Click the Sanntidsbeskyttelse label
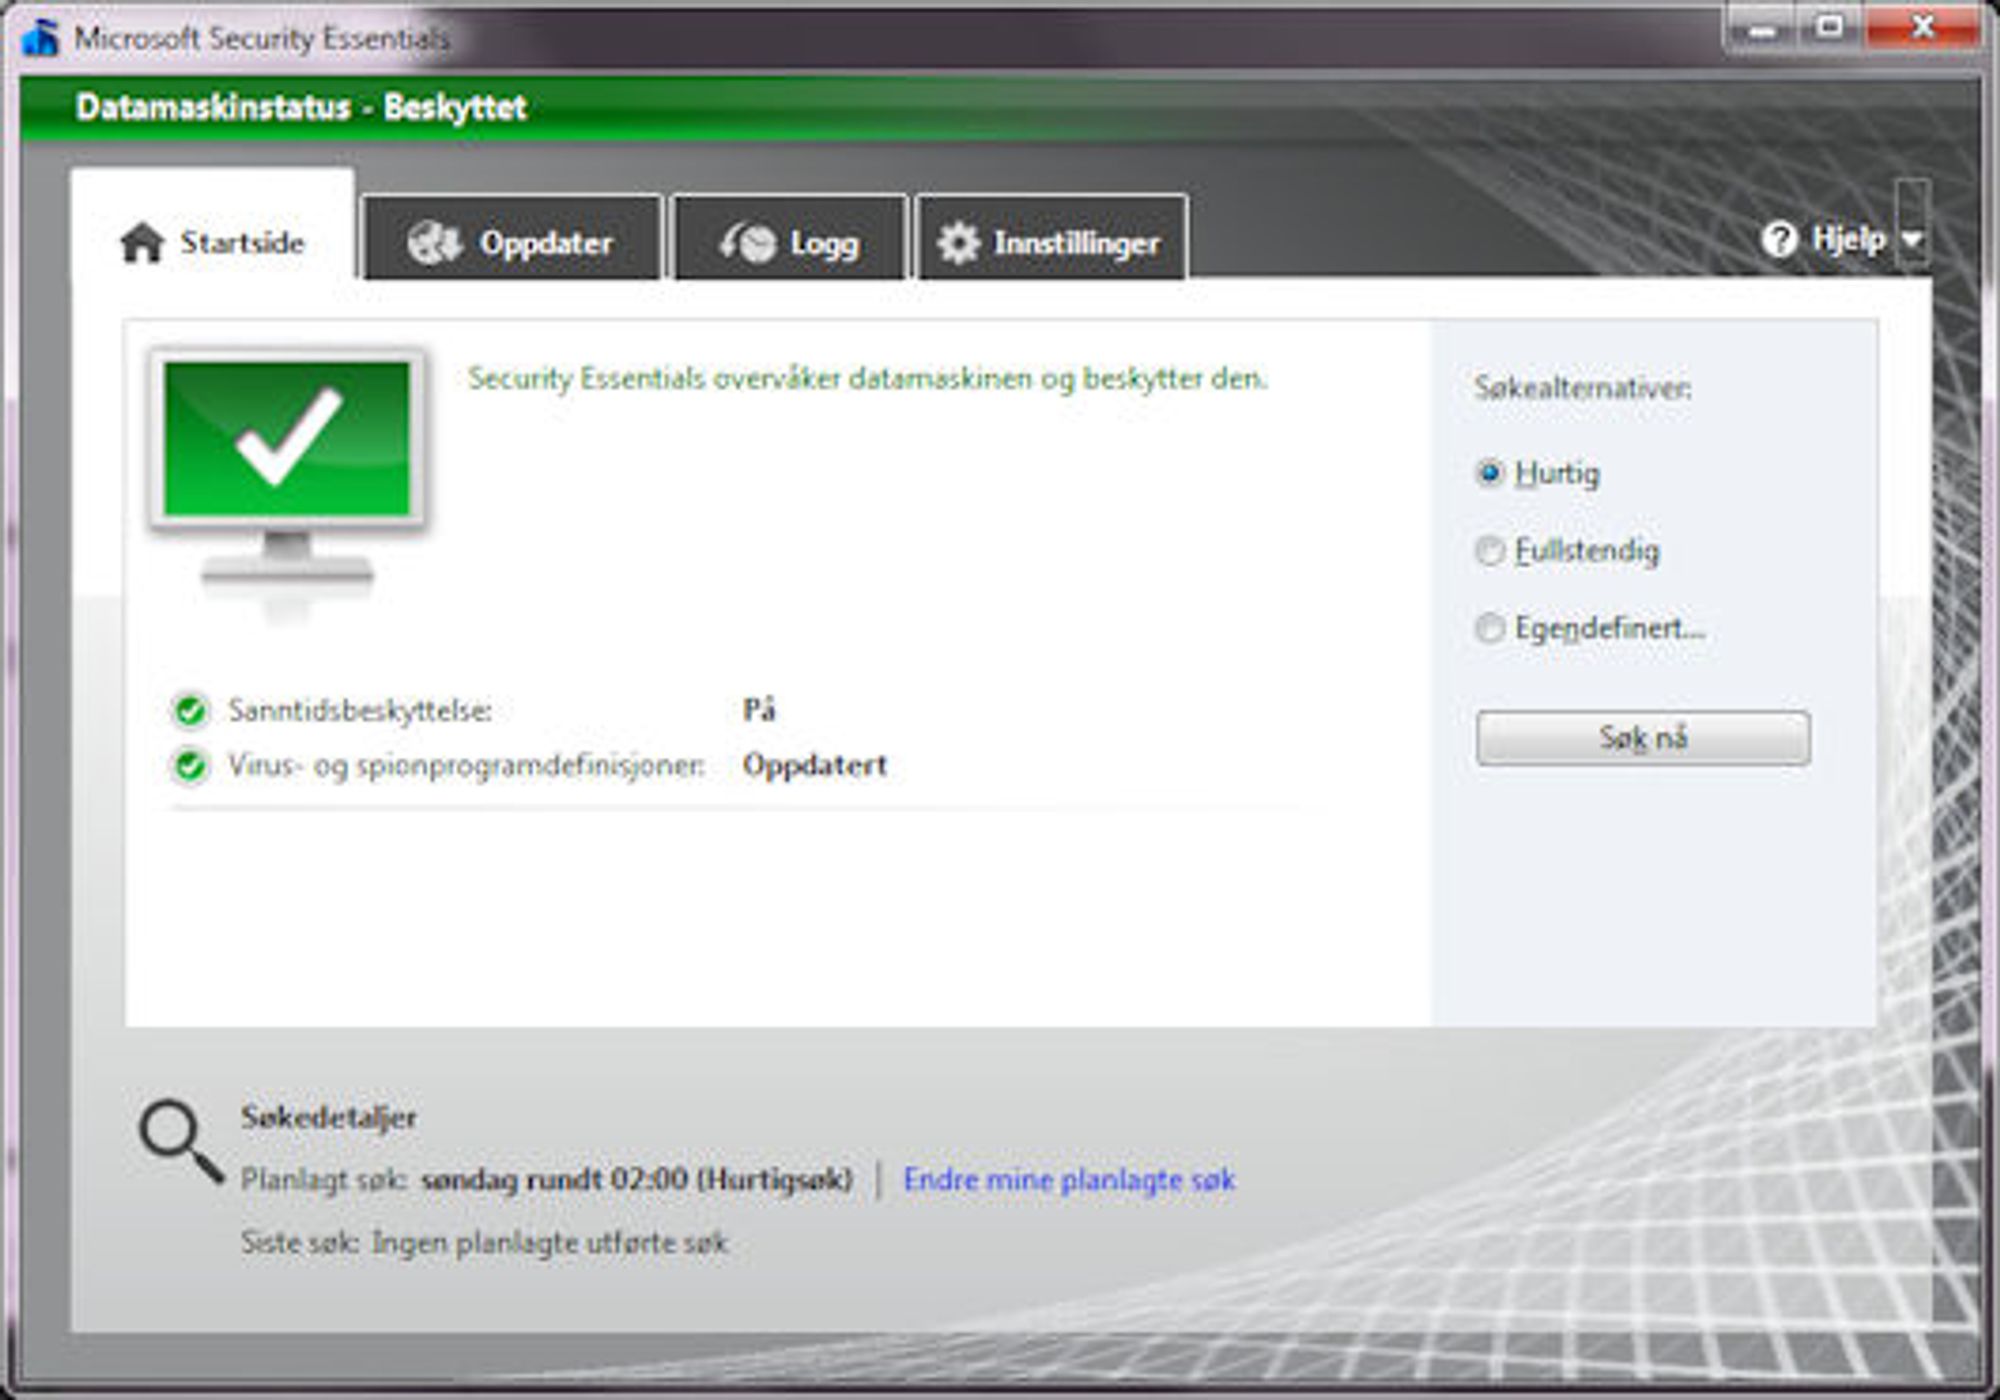This screenshot has width=2000, height=1400. tap(360, 711)
